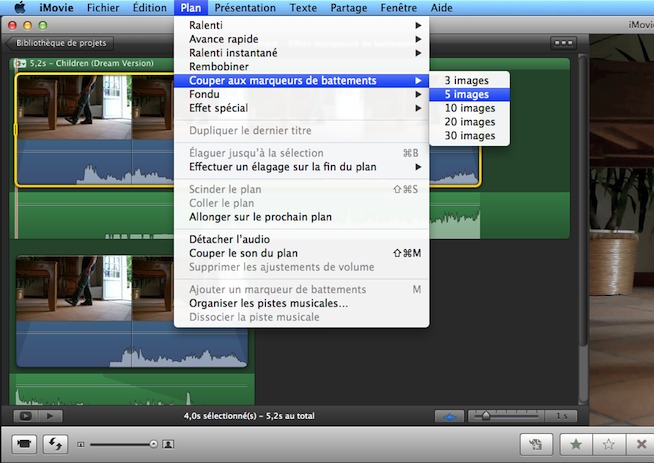Expand the Ralenti submenu

[x=302, y=25]
